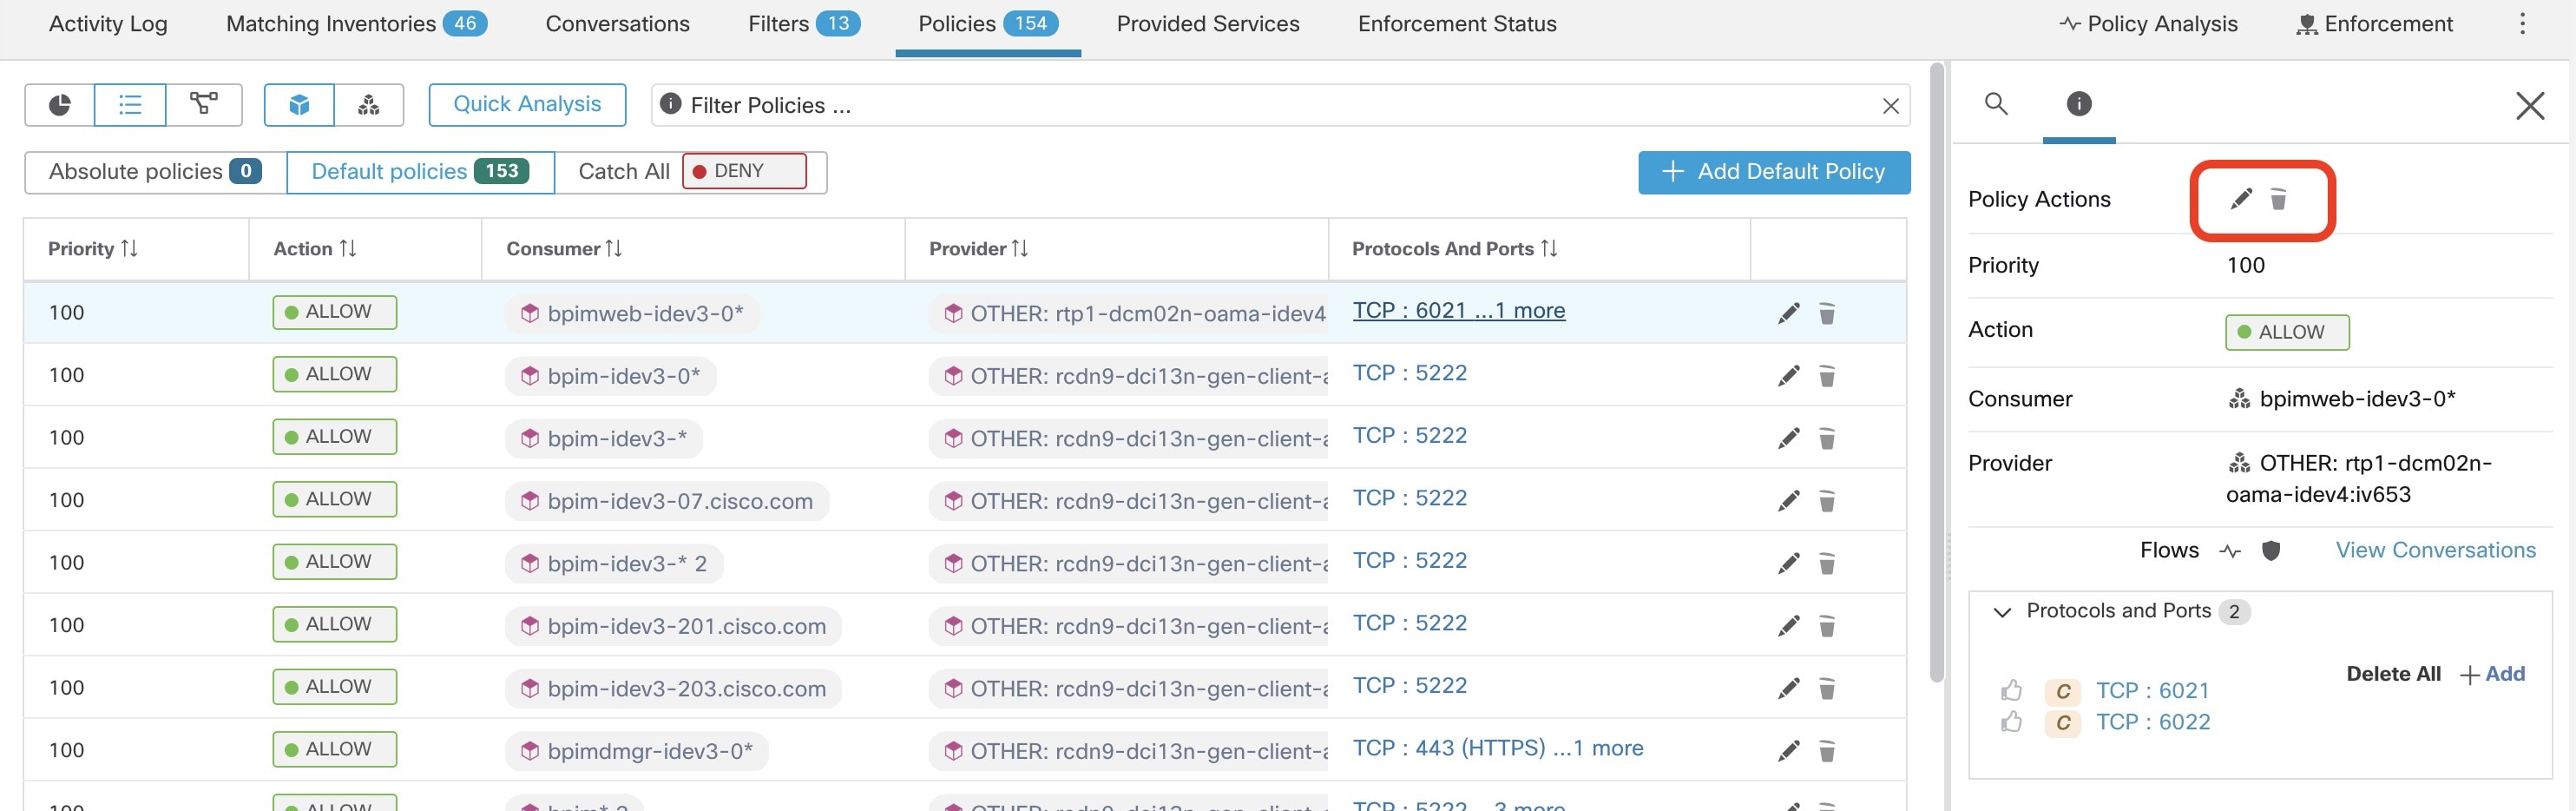Edit the bpimdmgr-idev3-0* policy row
Viewport: 2576px width, 811px height.
1789,751
